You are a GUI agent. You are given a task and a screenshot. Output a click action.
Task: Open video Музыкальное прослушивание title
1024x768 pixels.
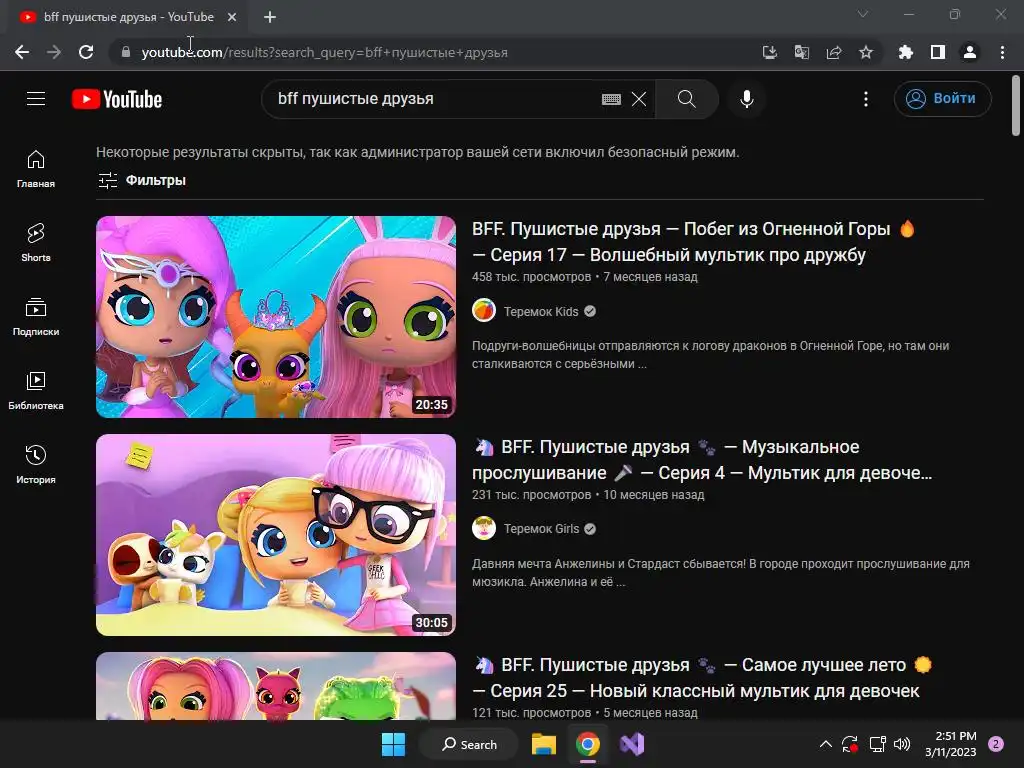(701, 460)
